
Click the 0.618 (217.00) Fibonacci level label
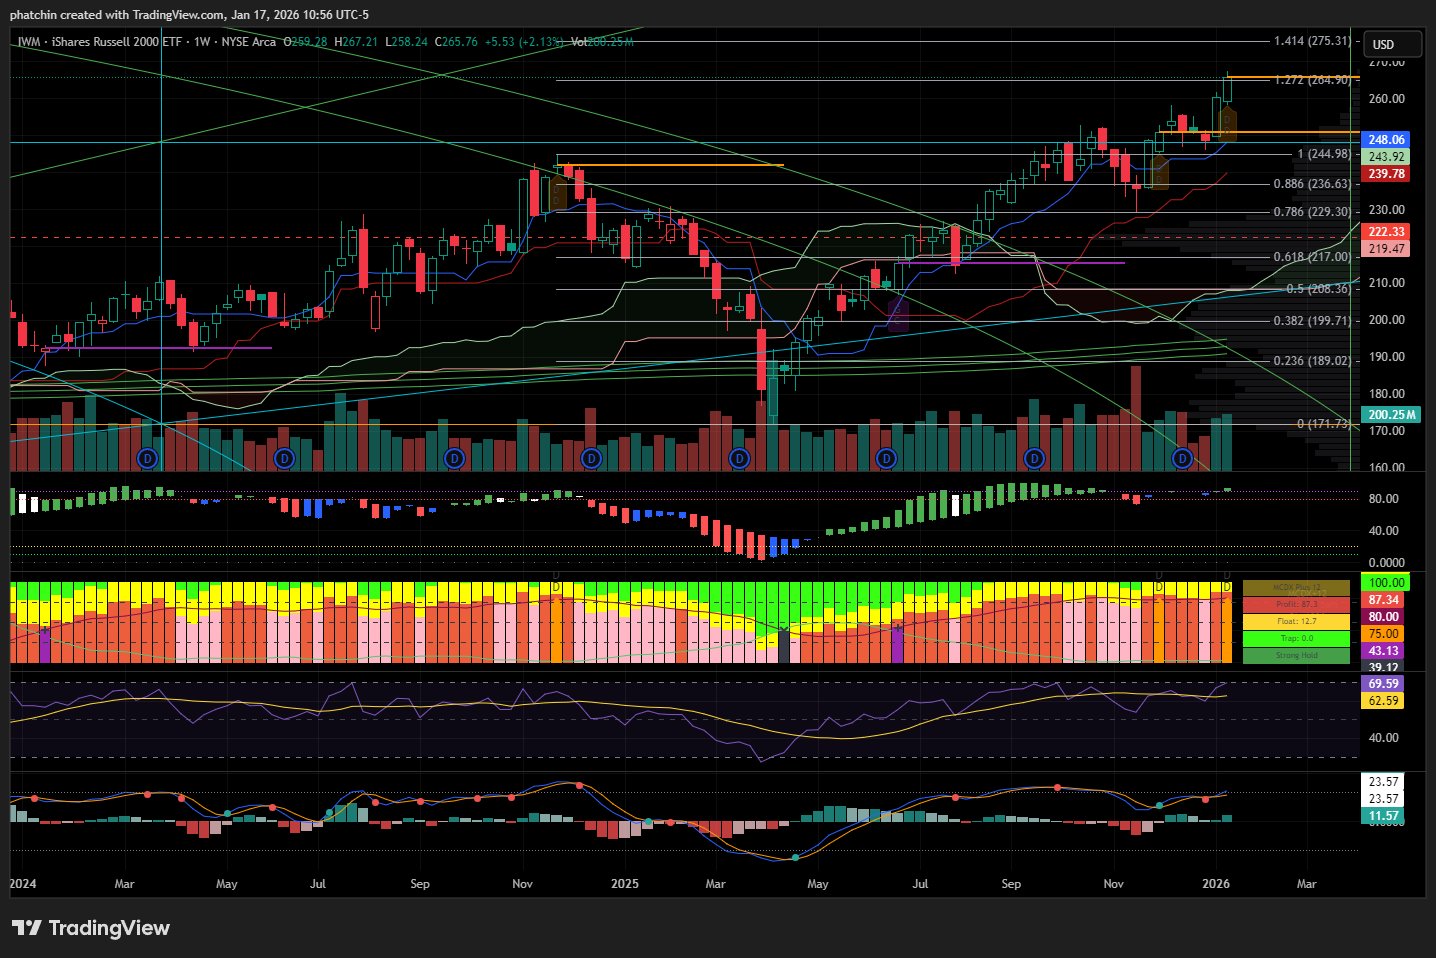click(1312, 257)
